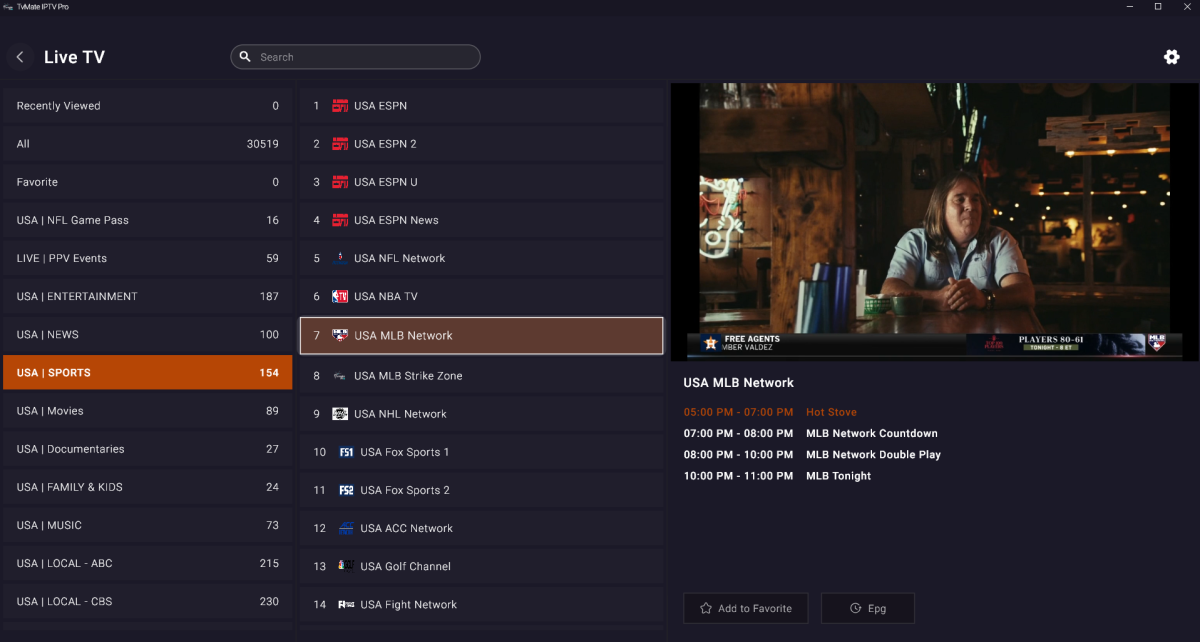1200x642 pixels.
Task: Click the NHL Network channel logo
Action: (340, 414)
